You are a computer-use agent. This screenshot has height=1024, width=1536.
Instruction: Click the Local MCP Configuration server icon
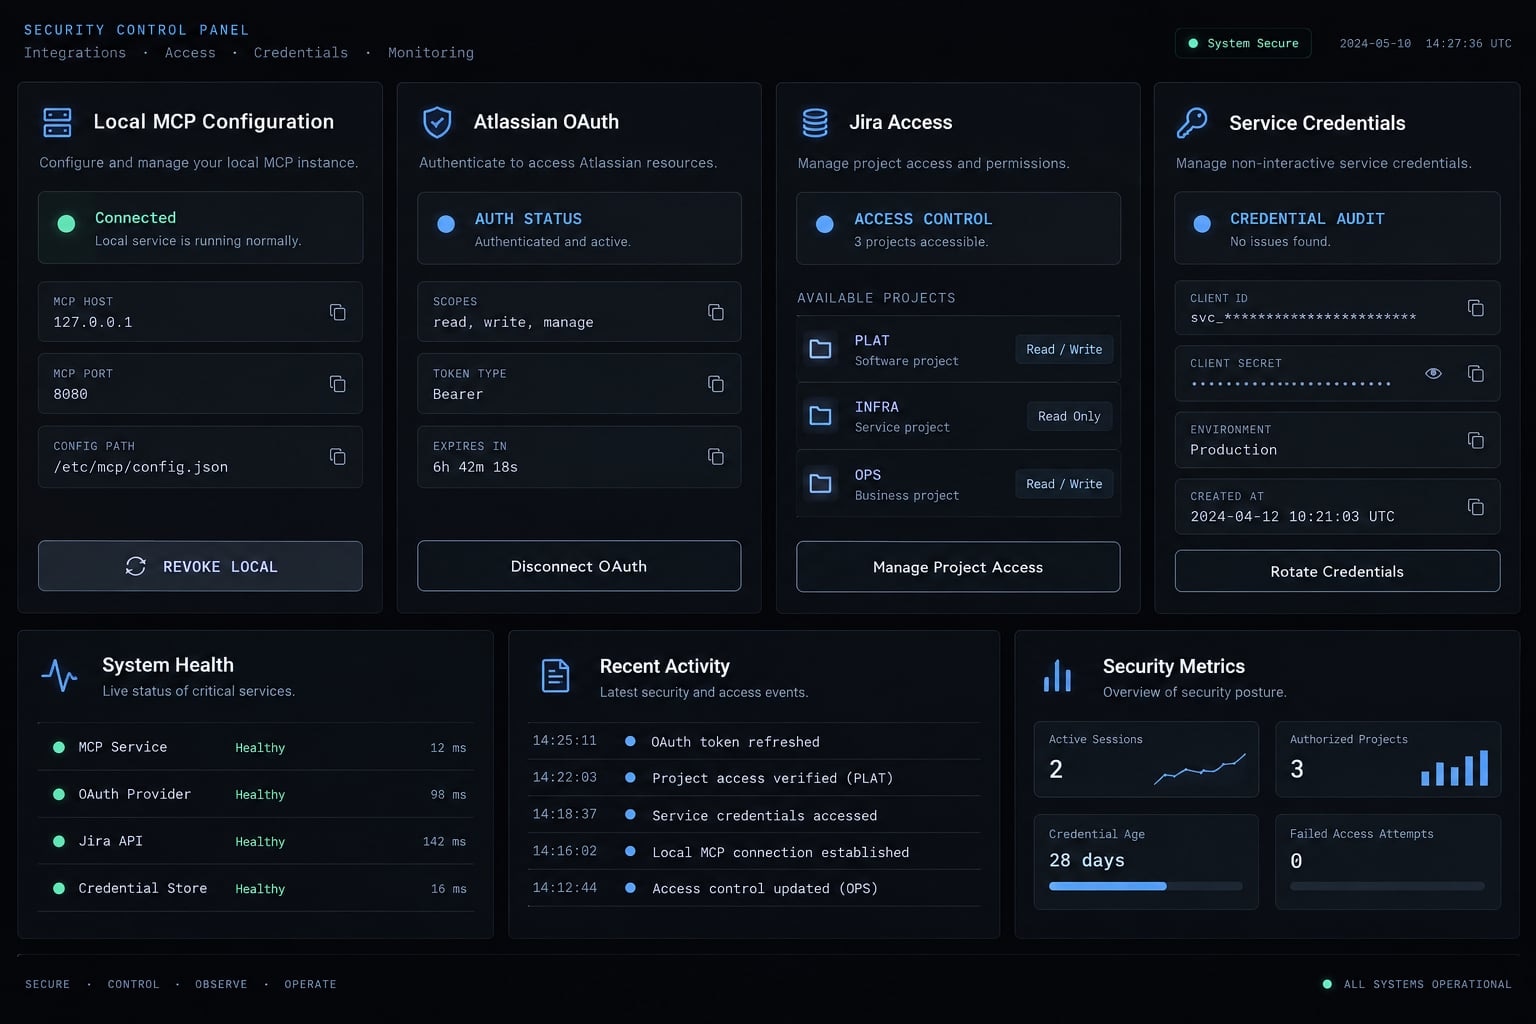coord(58,122)
